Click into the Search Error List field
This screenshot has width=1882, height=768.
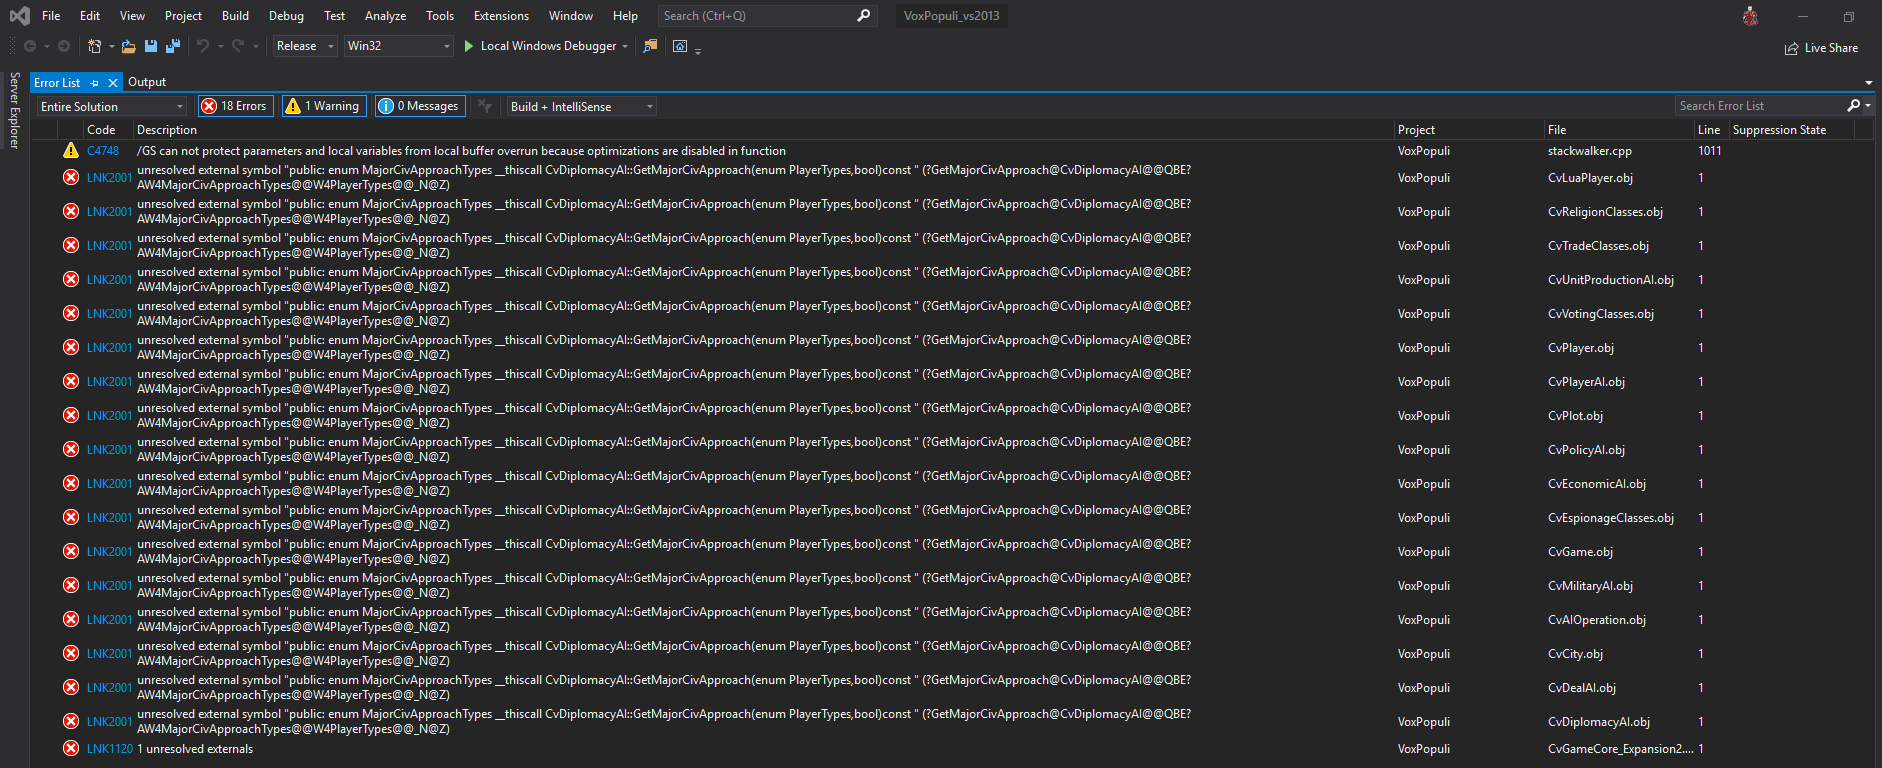point(1760,105)
